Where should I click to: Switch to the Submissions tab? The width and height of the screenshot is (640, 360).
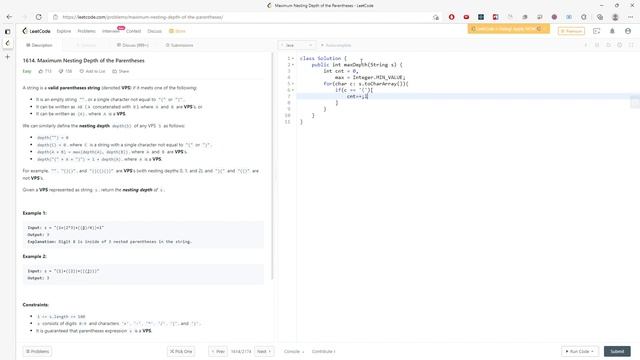pyautogui.click(x=180, y=45)
